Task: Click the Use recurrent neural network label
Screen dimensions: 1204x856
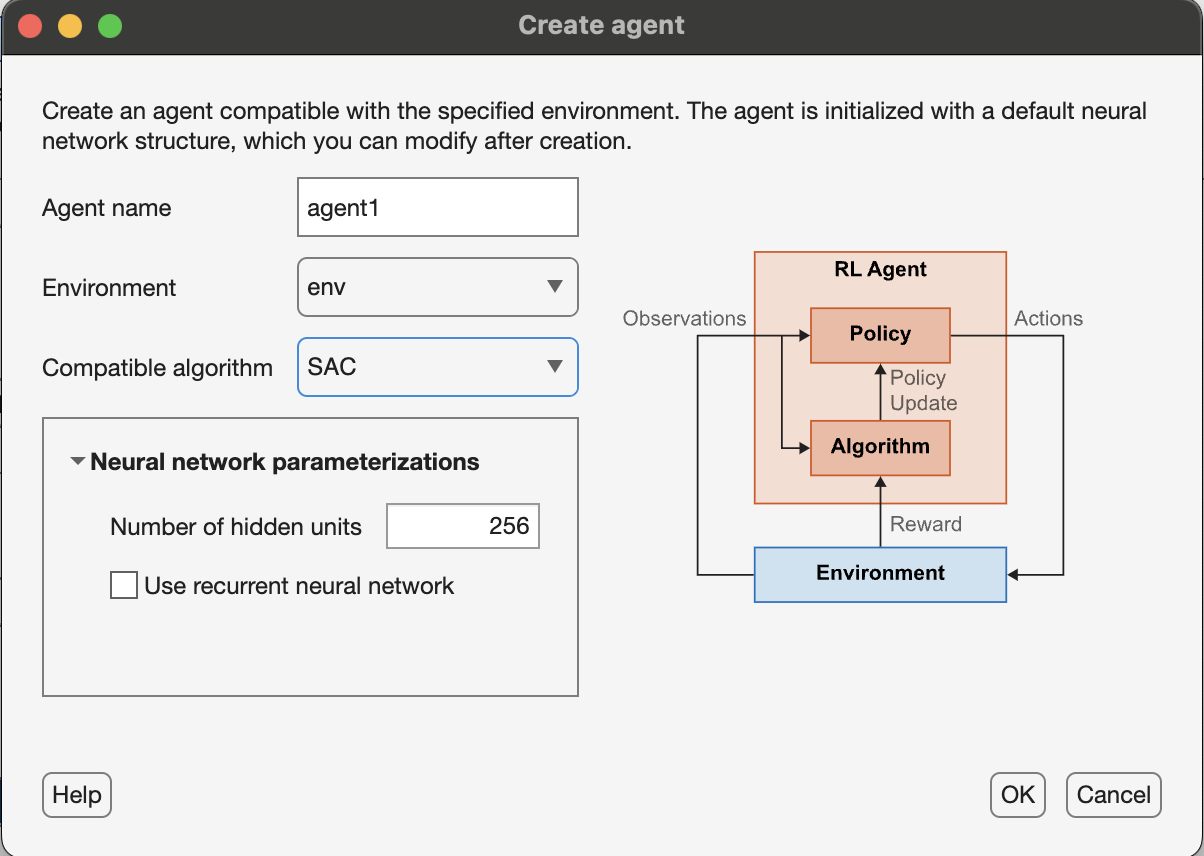Action: click(299, 586)
